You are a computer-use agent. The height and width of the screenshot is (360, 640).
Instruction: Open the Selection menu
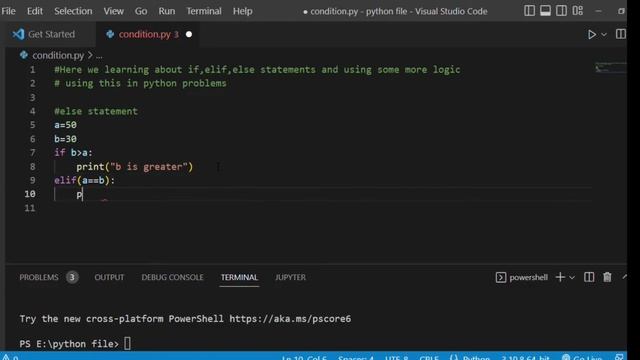(73, 11)
